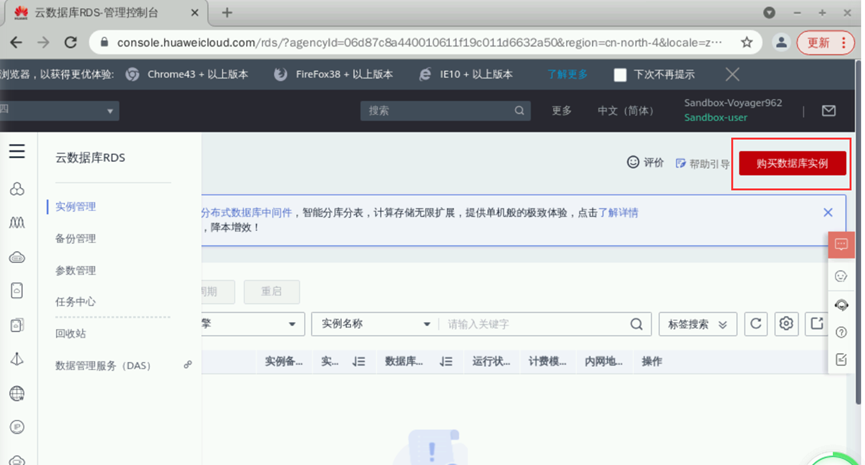The image size is (865, 465).
Task: Open the hamburger service list menu
Action: [x=17, y=151]
